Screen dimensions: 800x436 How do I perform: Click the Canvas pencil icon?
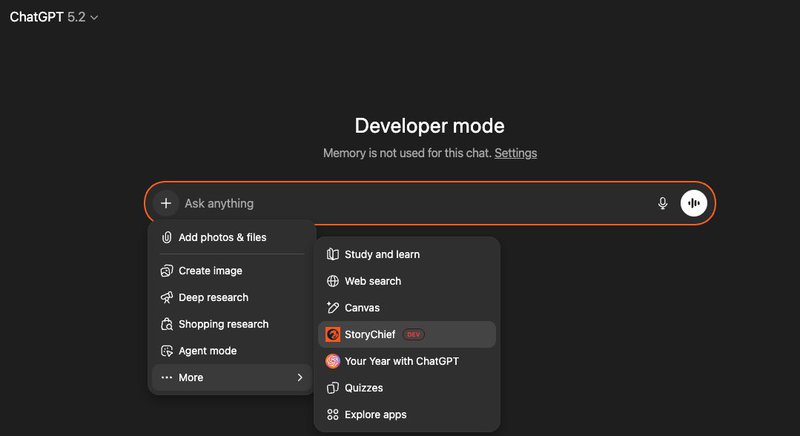coord(333,307)
